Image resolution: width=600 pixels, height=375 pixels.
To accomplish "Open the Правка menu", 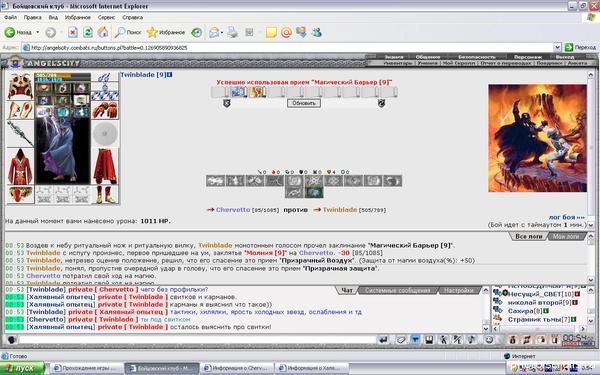I will (33, 17).
